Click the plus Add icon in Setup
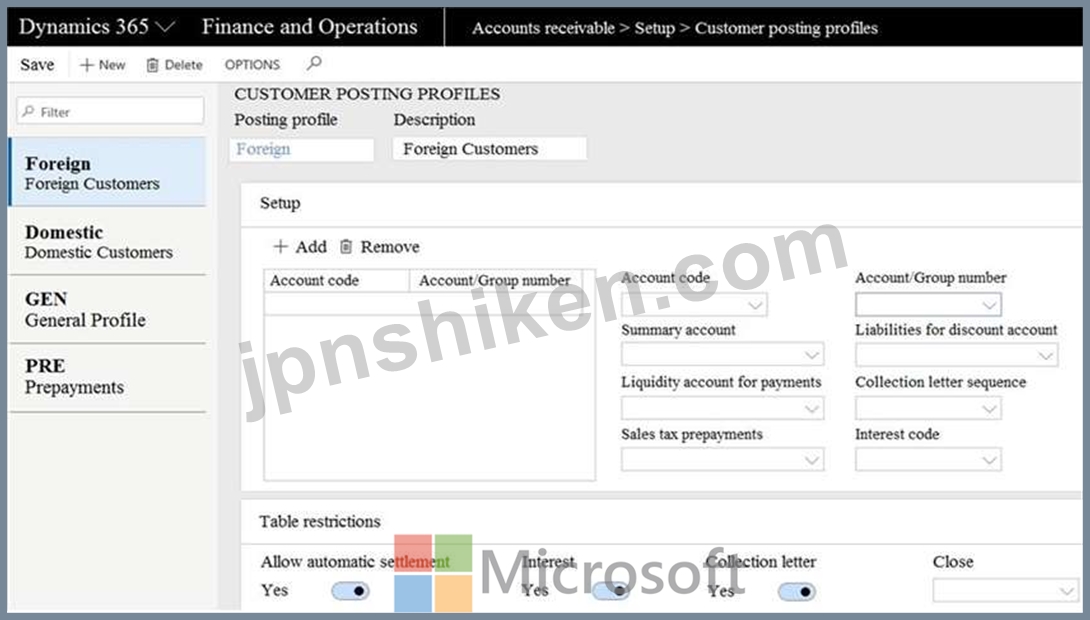Image resolution: width=1090 pixels, height=620 pixels. coord(280,247)
